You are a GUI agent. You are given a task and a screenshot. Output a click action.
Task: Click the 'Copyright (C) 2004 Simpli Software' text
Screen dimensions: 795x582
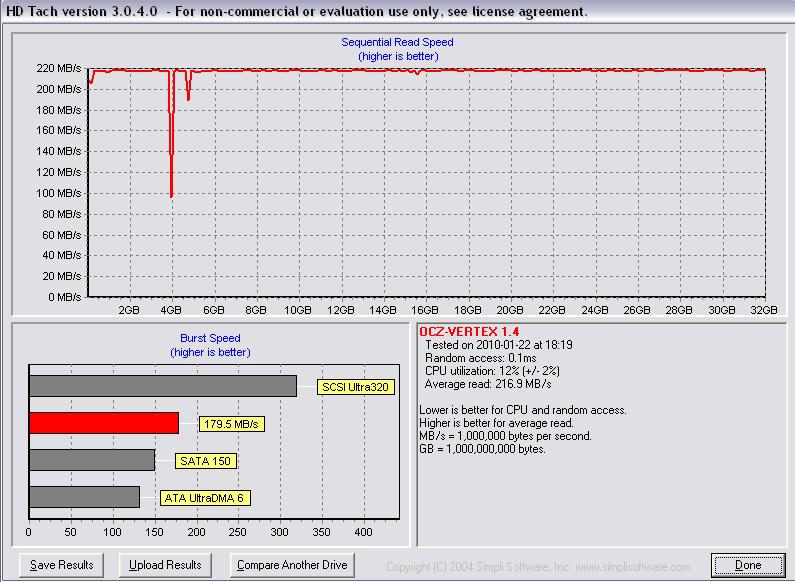[x=538, y=567]
